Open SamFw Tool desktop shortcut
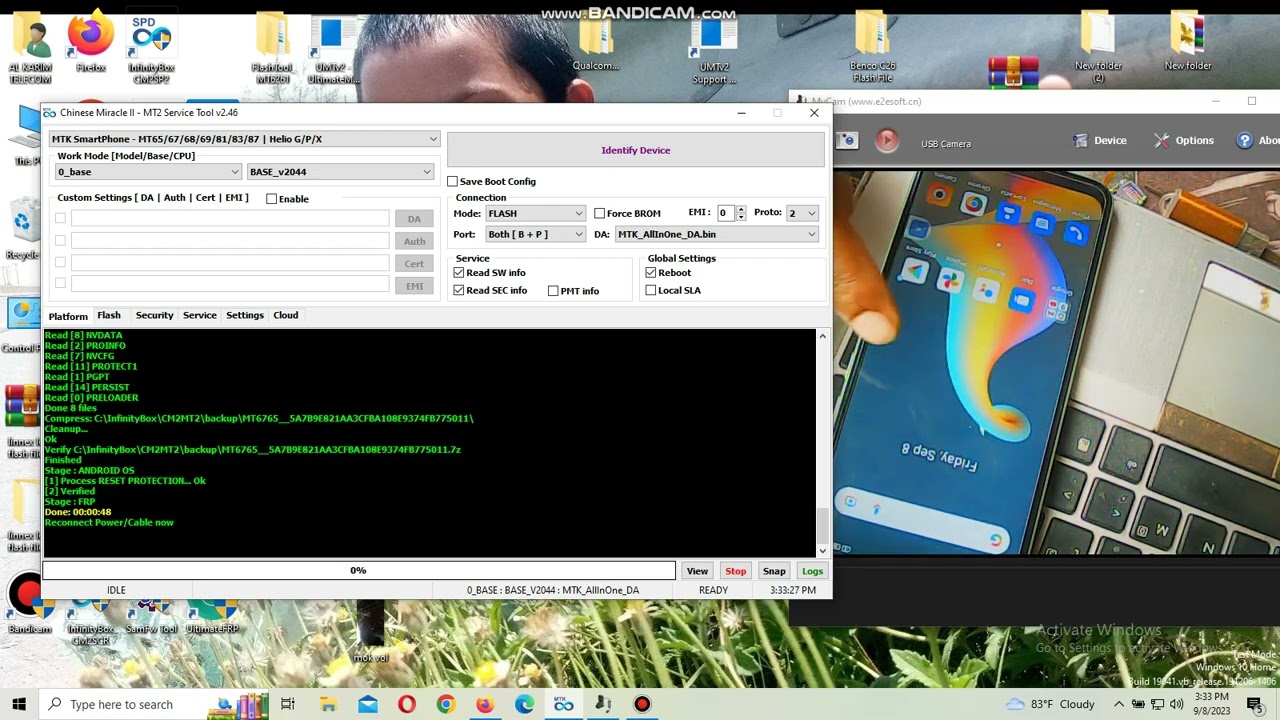 click(x=151, y=615)
